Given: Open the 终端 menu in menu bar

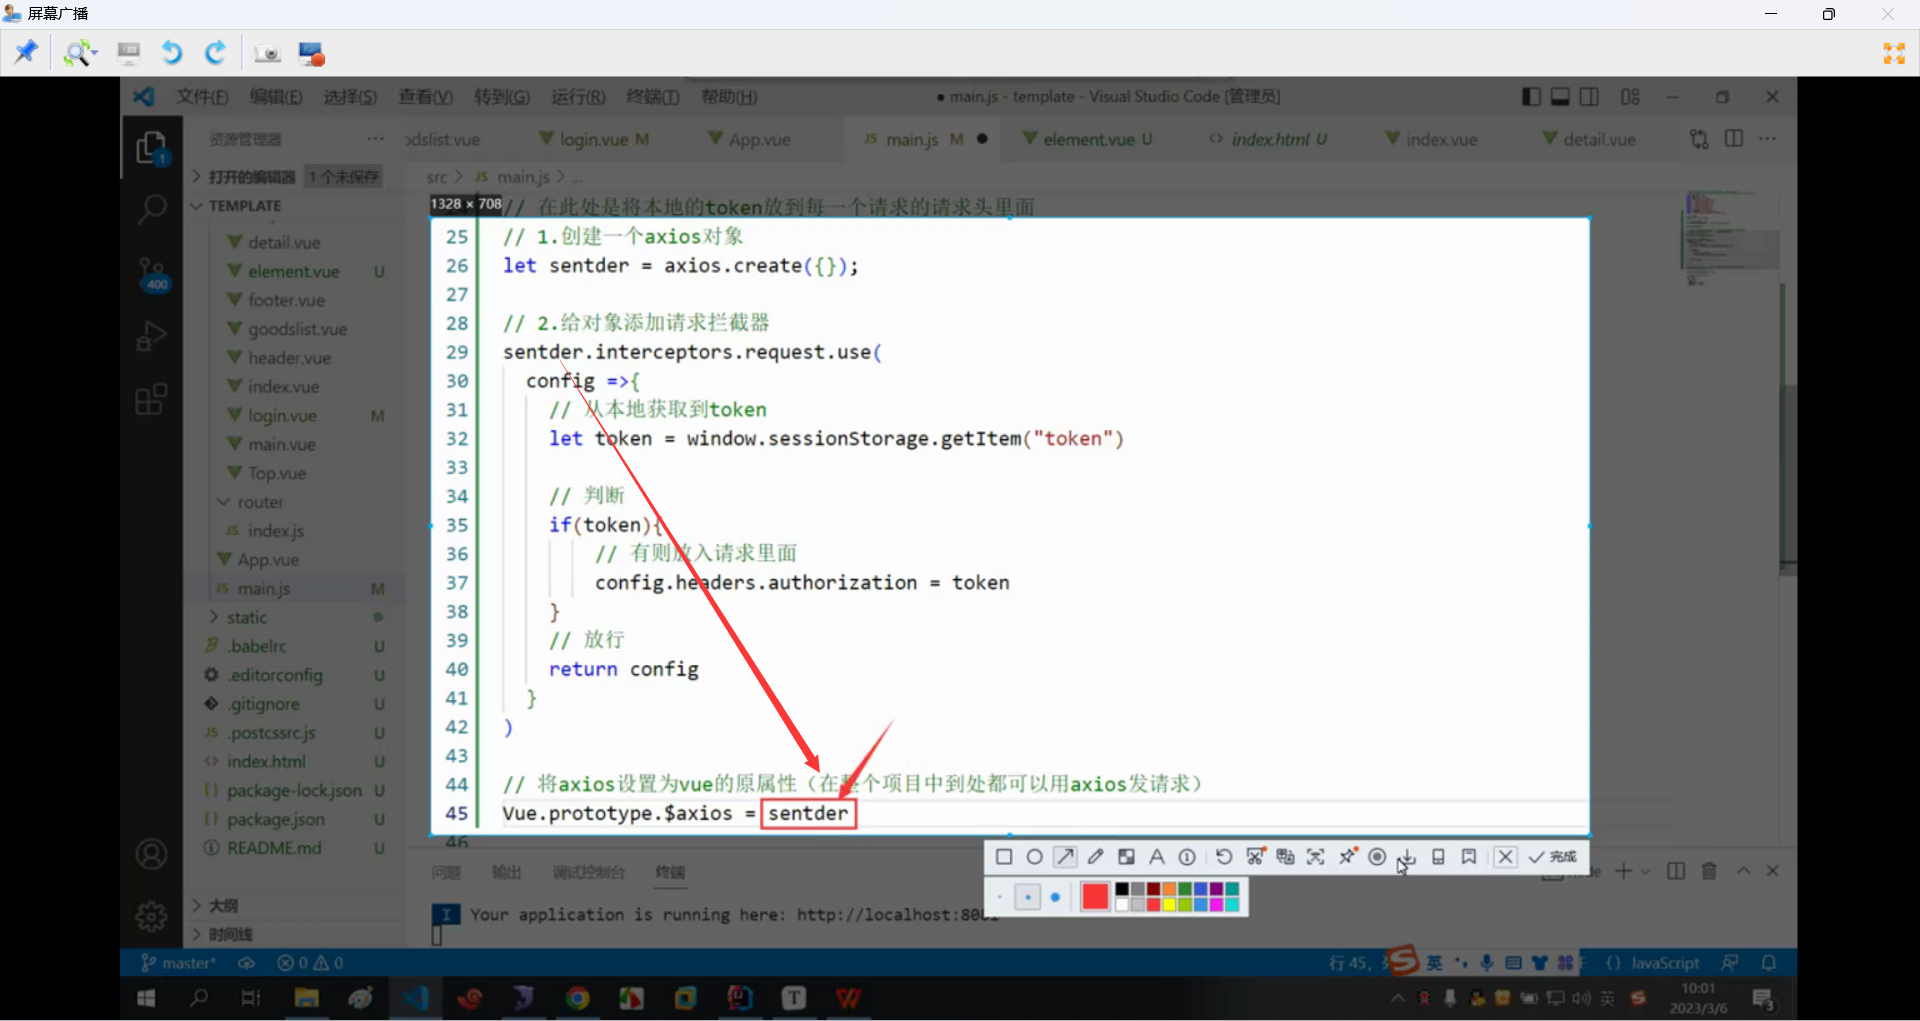Looking at the screenshot, I should 652,97.
